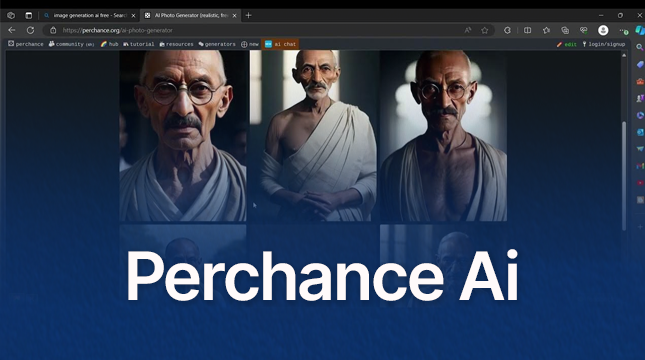Reload the page with the refresh icon
645x360 pixels.
tap(30, 30)
